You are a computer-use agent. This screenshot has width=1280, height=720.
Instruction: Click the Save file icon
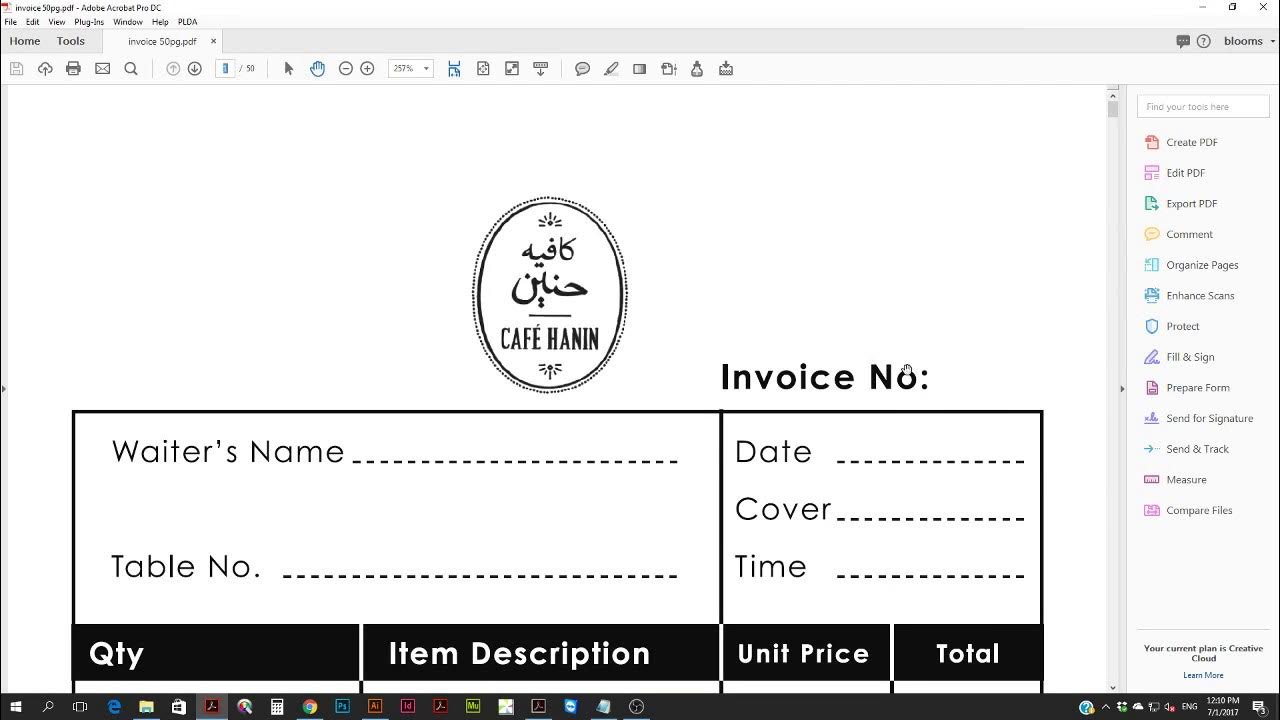tap(16, 69)
